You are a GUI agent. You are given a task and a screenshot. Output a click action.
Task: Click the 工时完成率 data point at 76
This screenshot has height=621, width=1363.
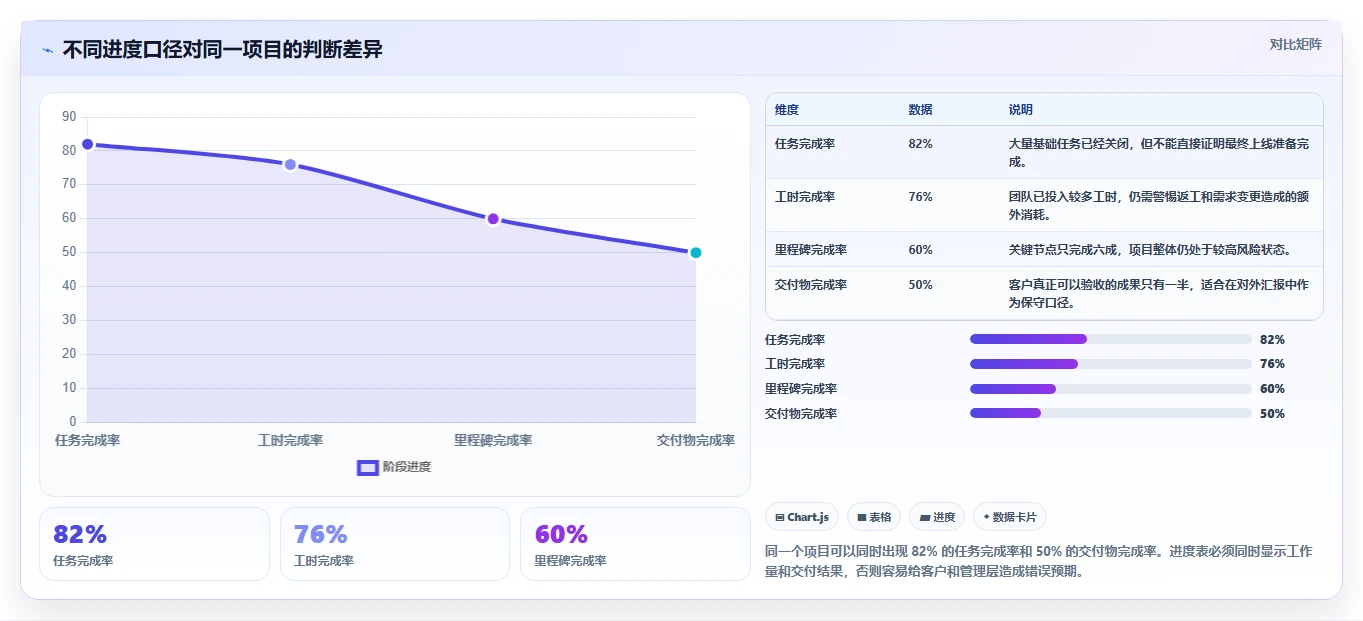click(x=290, y=164)
